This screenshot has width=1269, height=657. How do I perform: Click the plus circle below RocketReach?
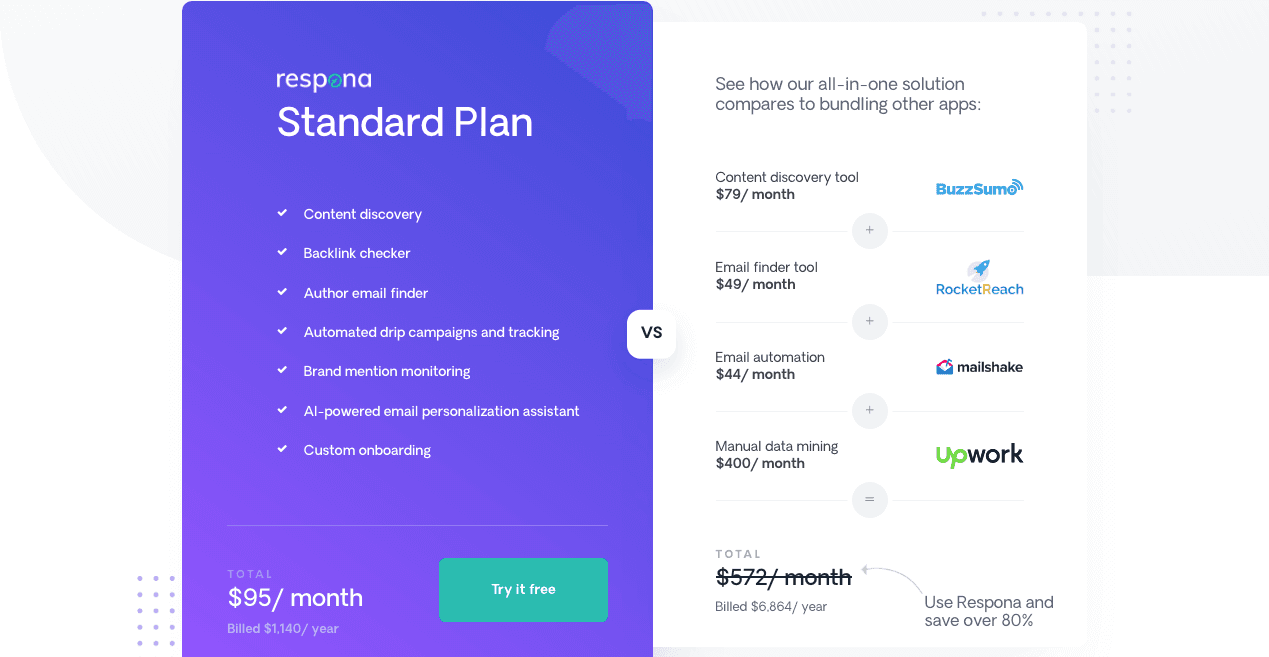pos(869,321)
